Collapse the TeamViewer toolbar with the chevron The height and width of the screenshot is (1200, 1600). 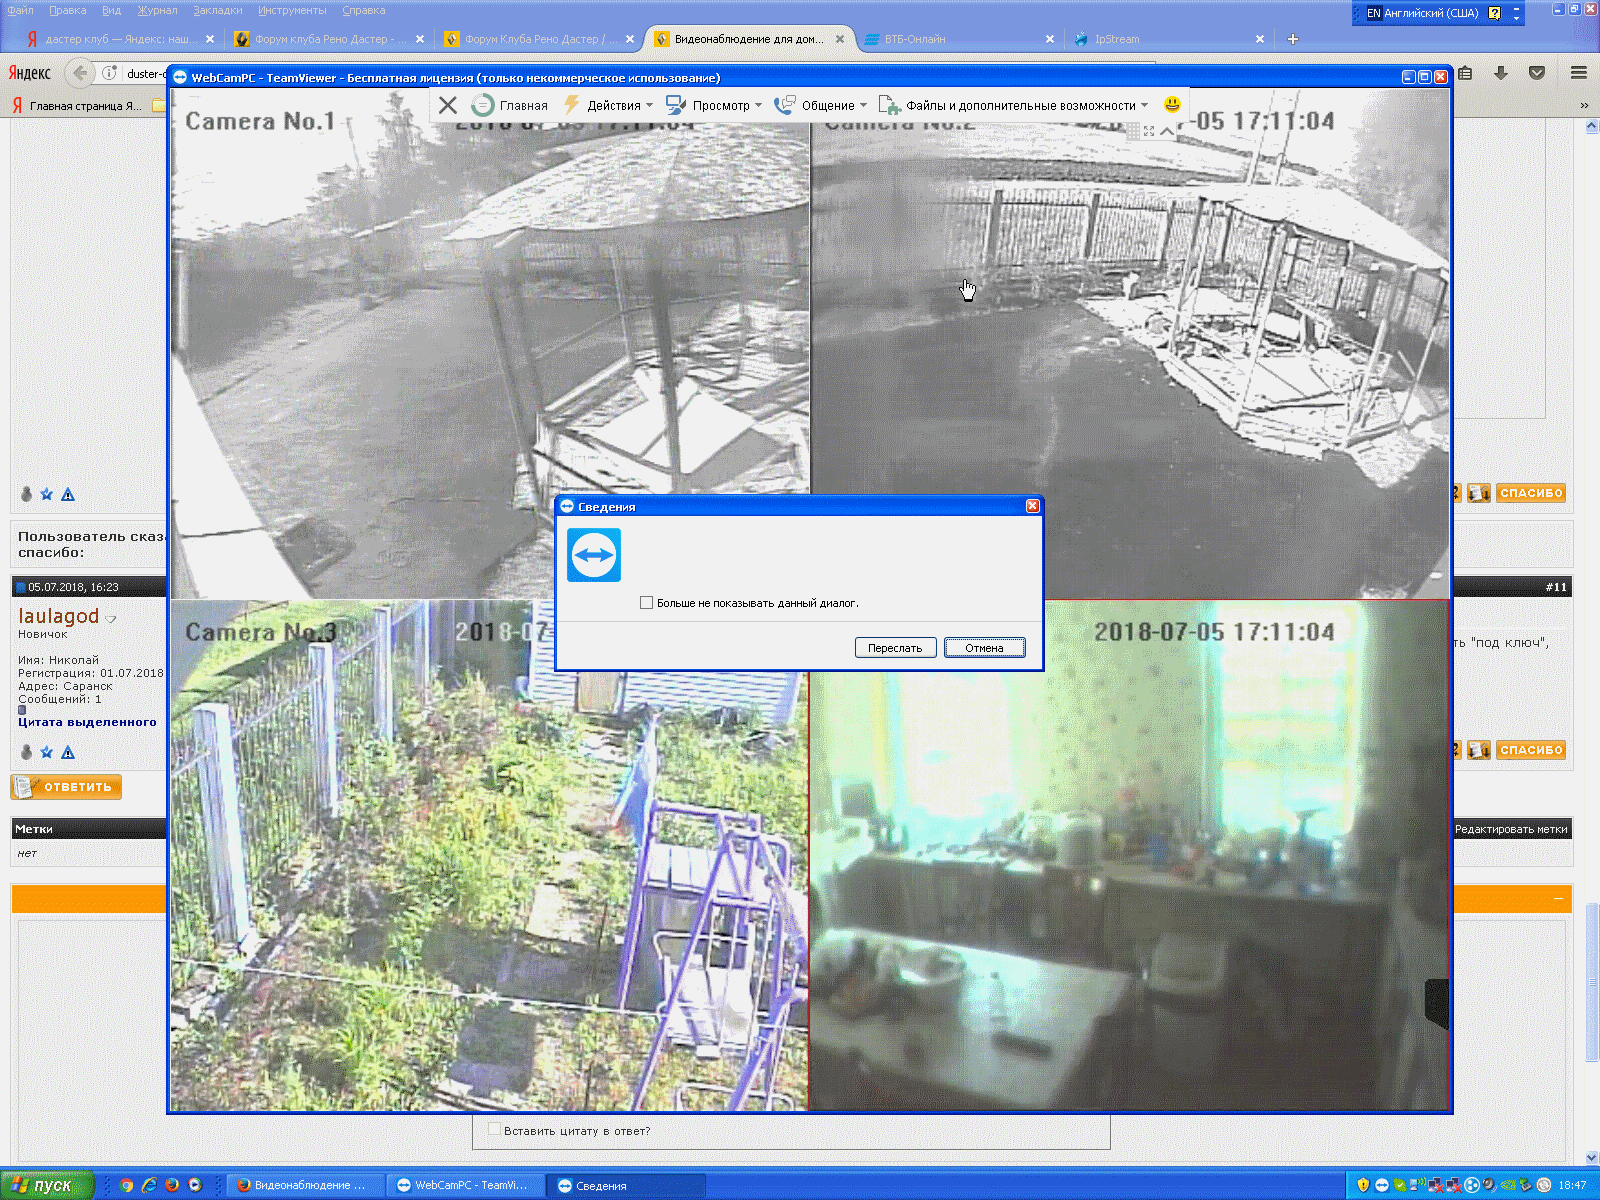click(1167, 131)
